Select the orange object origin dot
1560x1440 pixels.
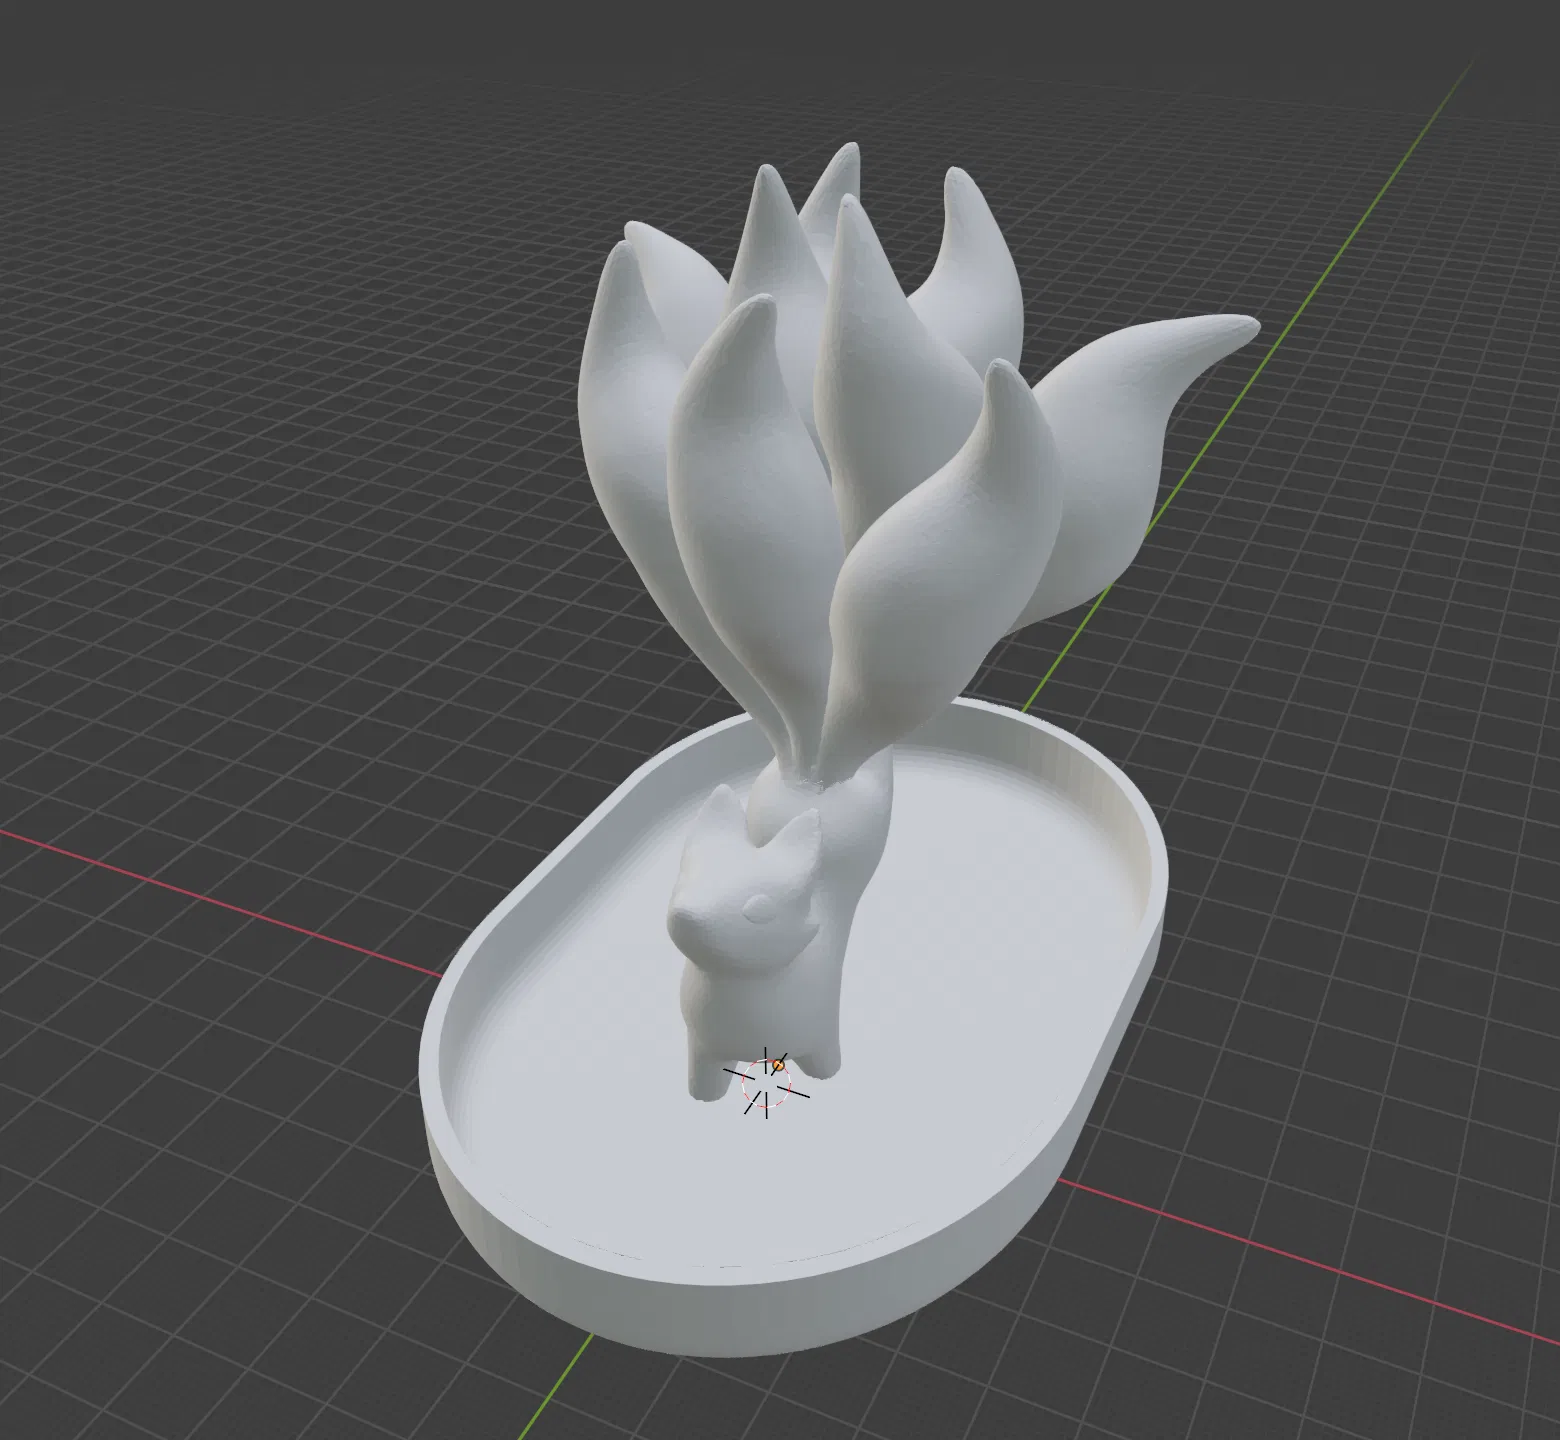pyautogui.click(x=778, y=1066)
